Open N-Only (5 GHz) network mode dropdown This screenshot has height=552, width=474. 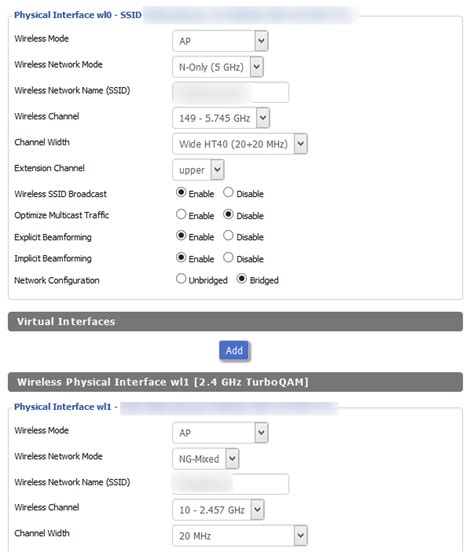click(218, 67)
